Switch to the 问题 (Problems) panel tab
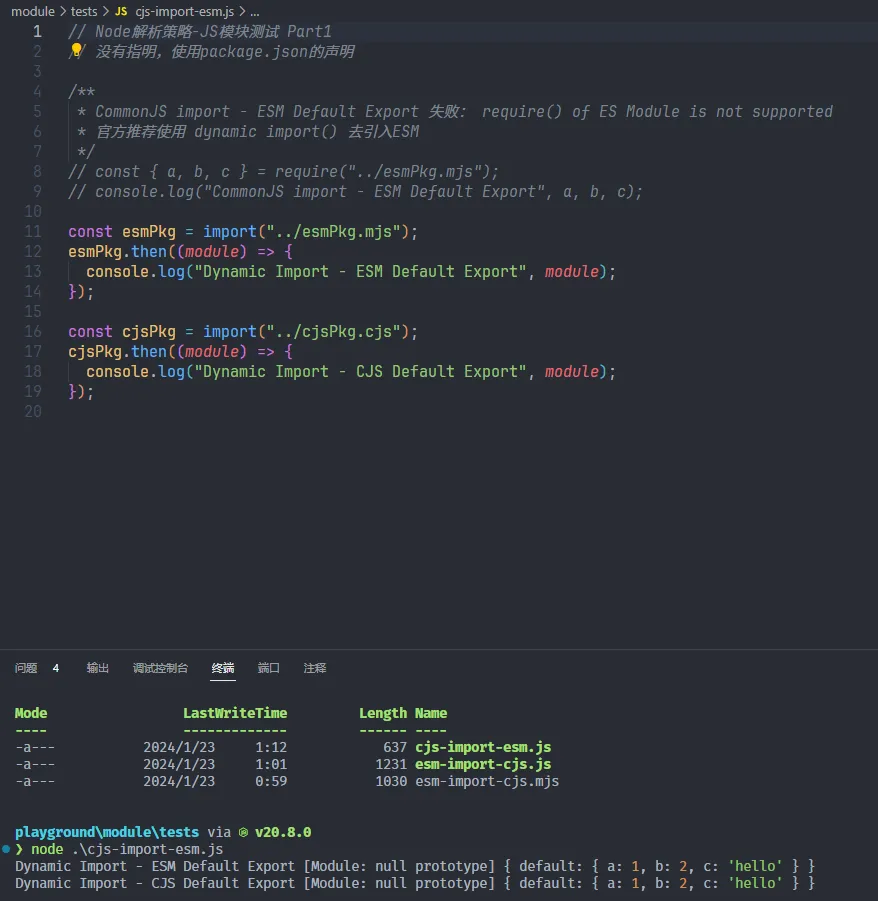 pos(27,668)
